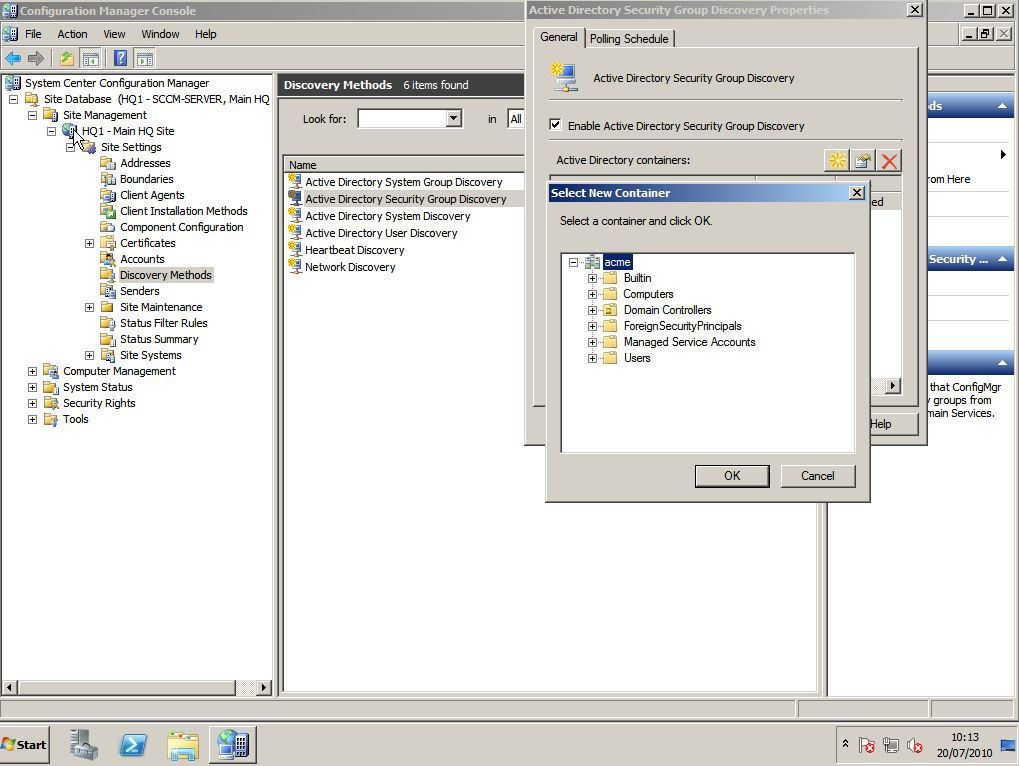Image resolution: width=1019 pixels, height=766 pixels.
Task: Click the acme domain icon
Action: (x=593, y=262)
